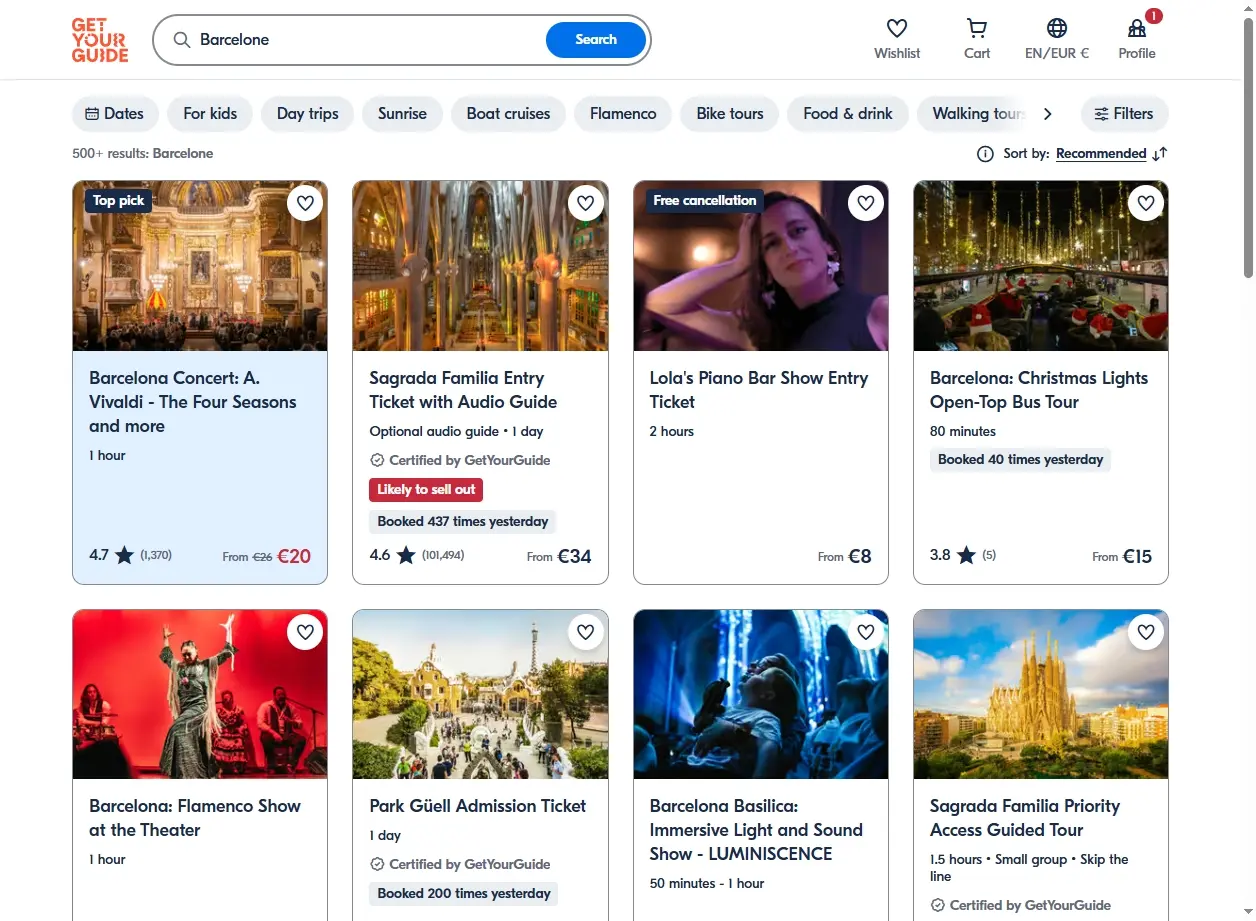The height and width of the screenshot is (921, 1256).
Task: Add Park Güell Admission Ticket to wishlist
Action: pyautogui.click(x=586, y=632)
